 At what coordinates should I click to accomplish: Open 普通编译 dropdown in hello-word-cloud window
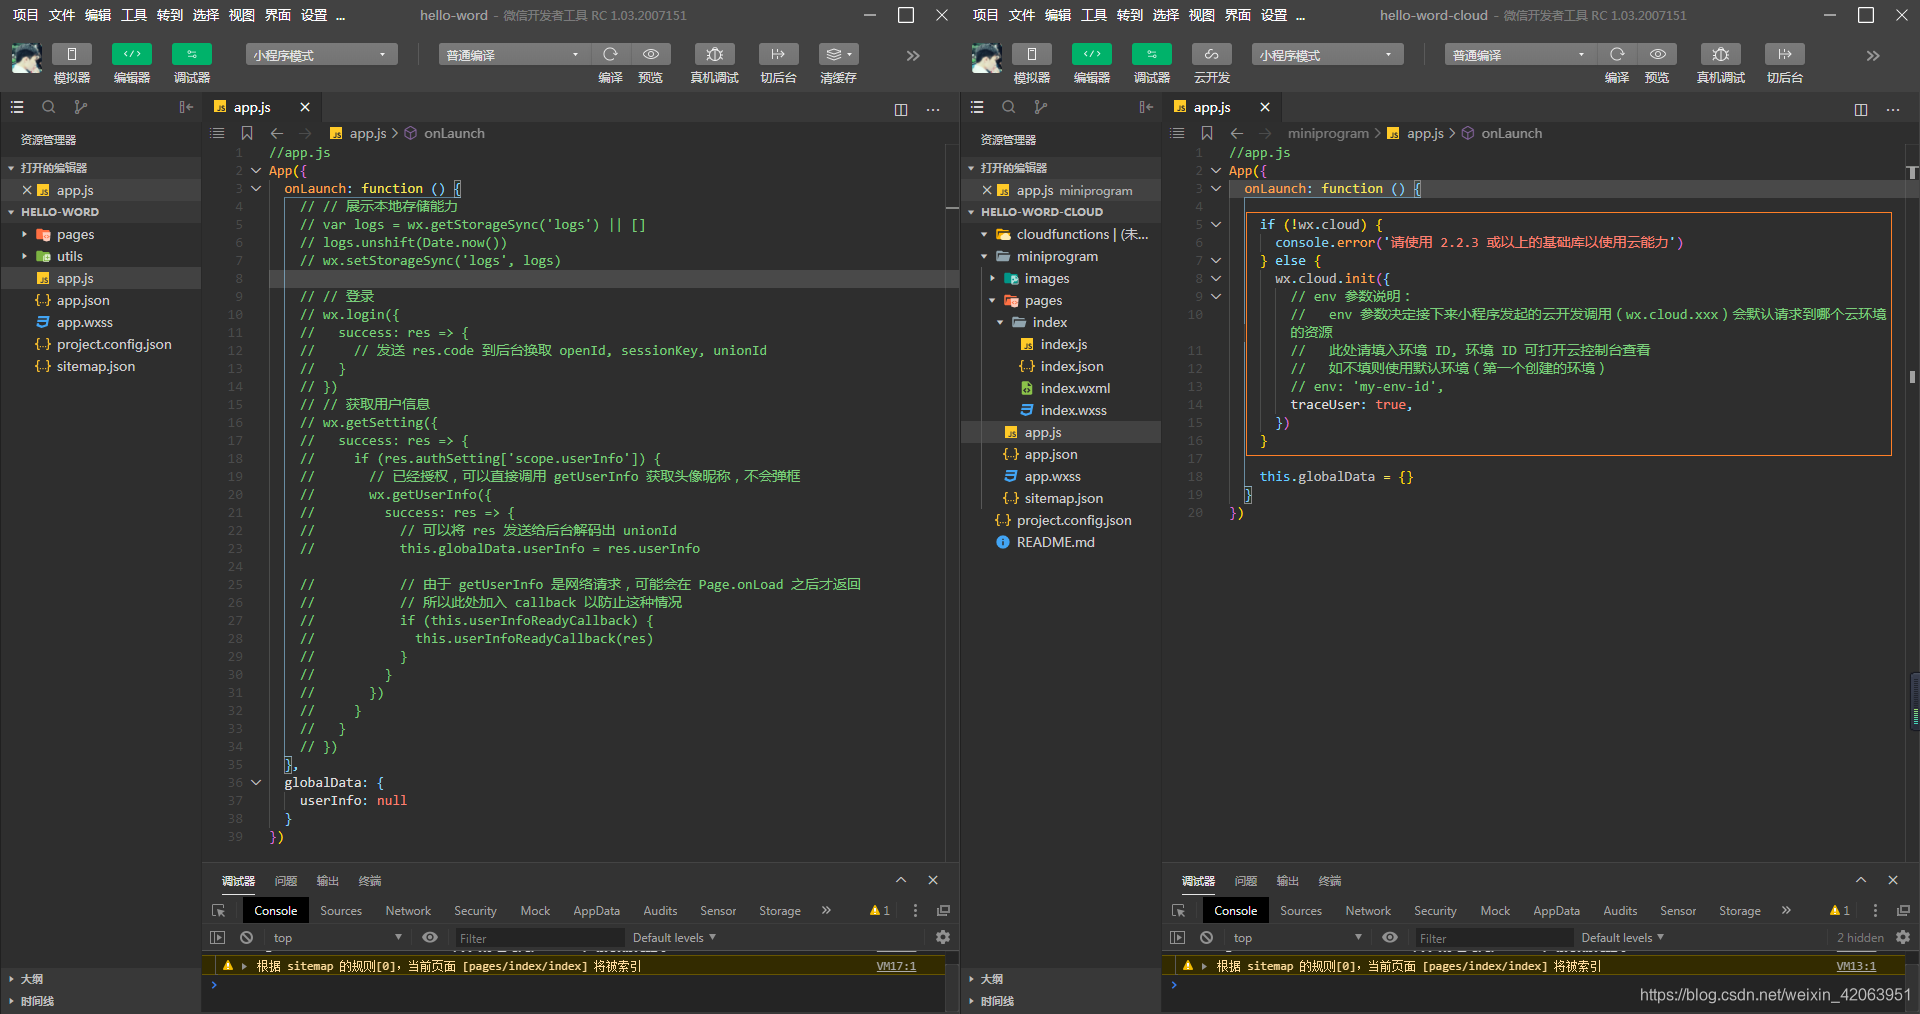tap(1519, 55)
